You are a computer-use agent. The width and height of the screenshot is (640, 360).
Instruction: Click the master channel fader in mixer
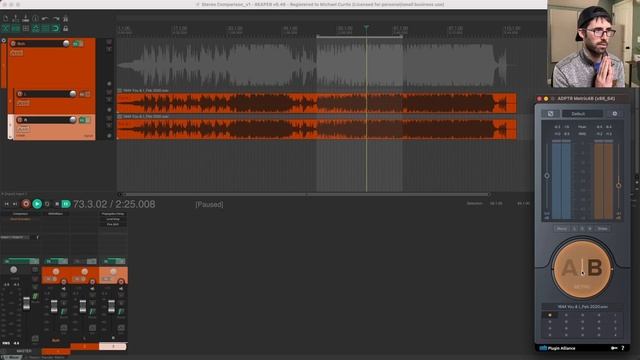[26, 304]
